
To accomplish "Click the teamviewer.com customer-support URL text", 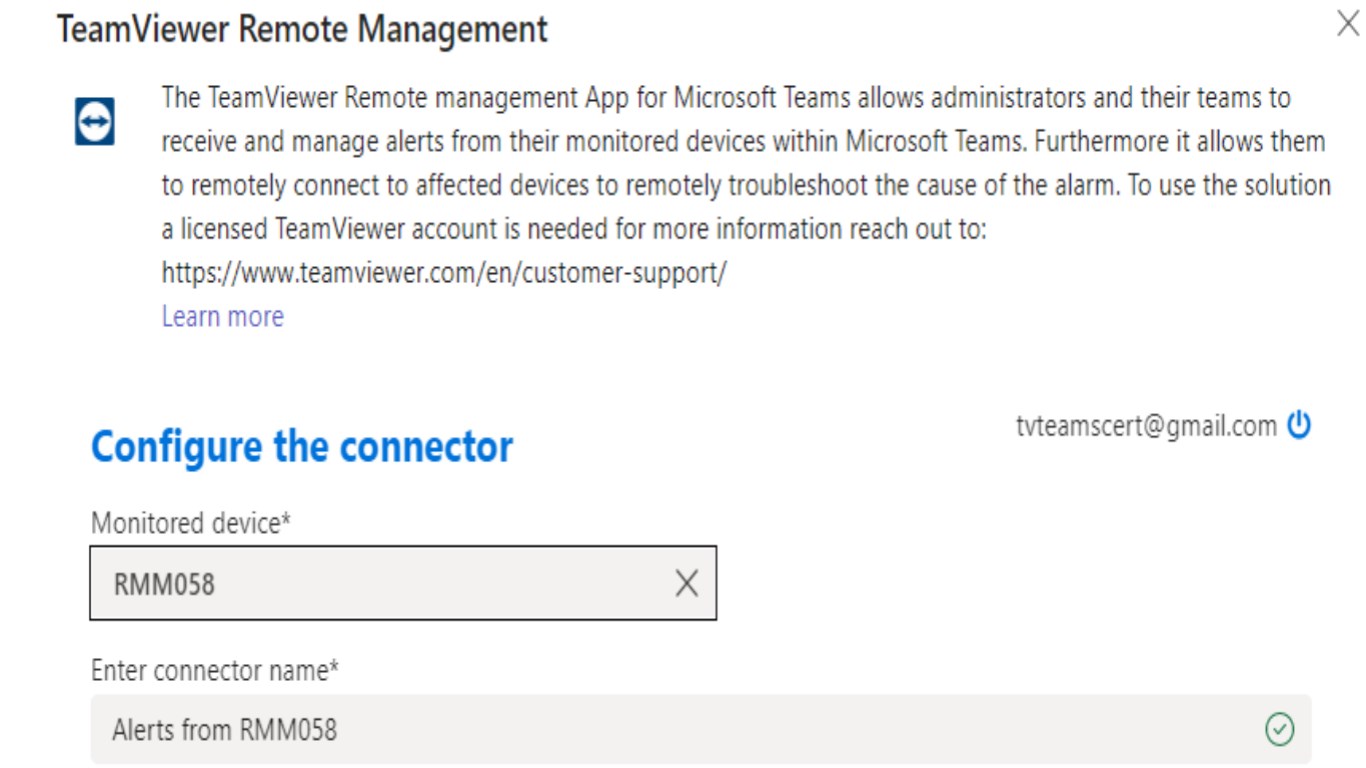I will [444, 273].
